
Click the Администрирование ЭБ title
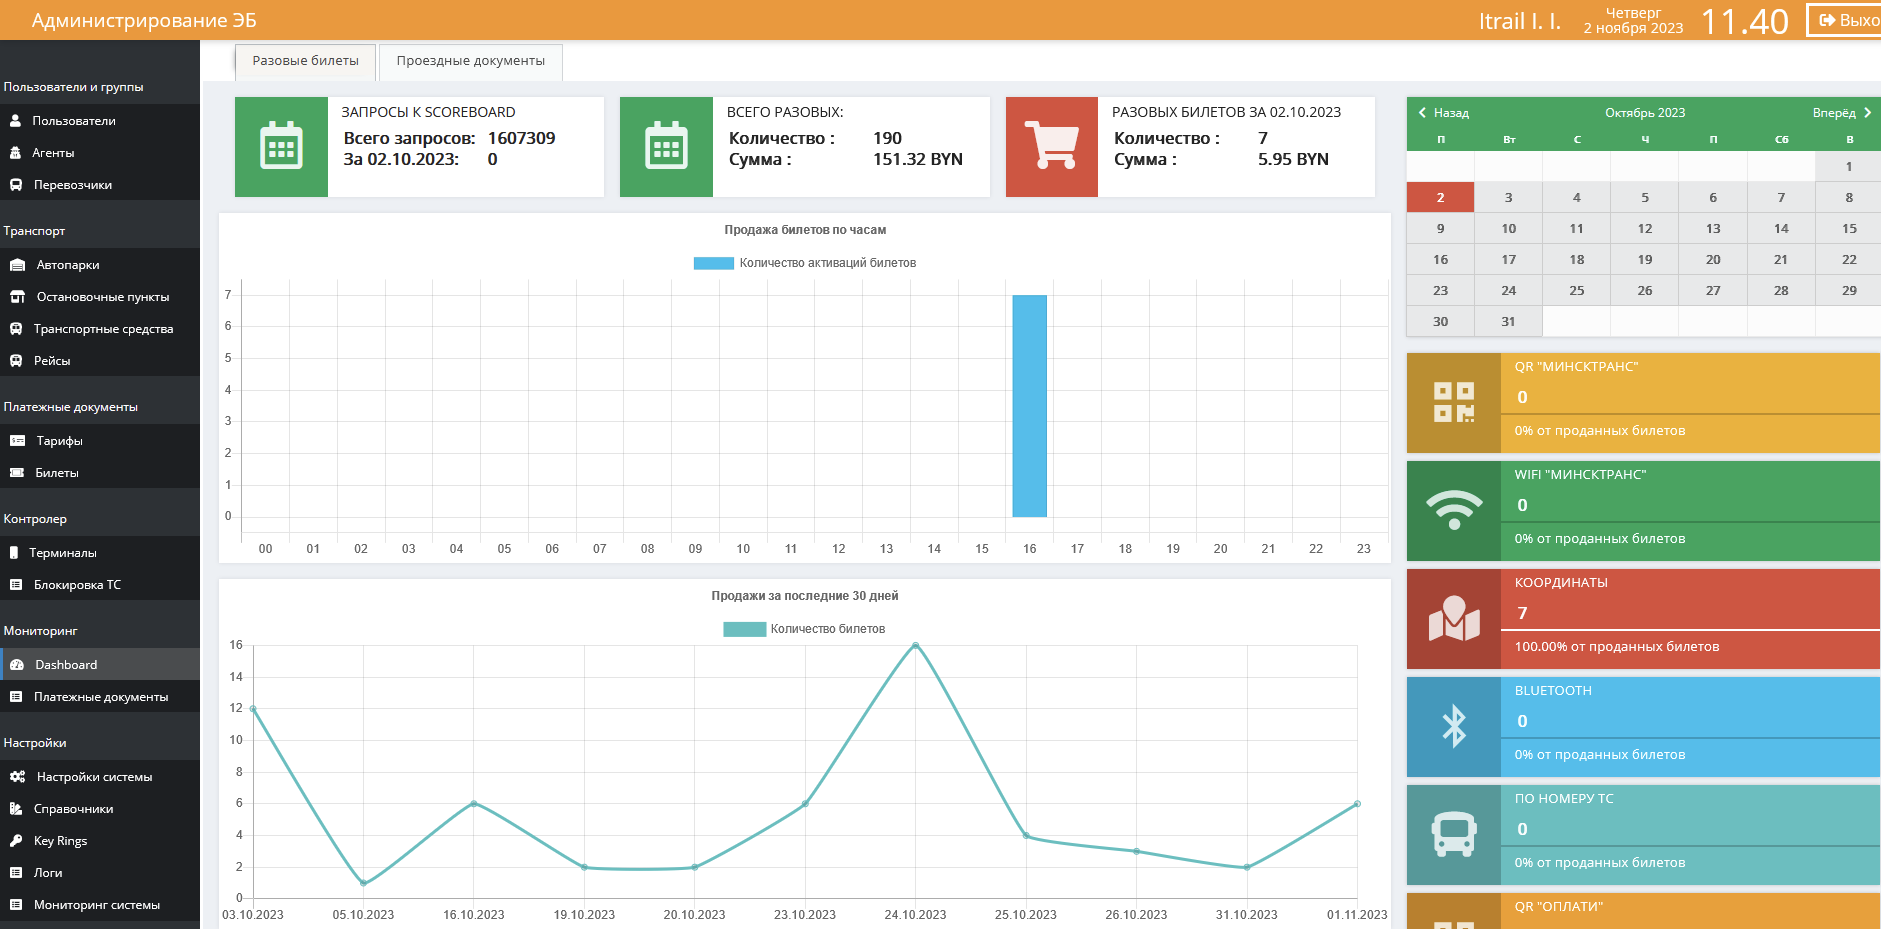click(144, 20)
